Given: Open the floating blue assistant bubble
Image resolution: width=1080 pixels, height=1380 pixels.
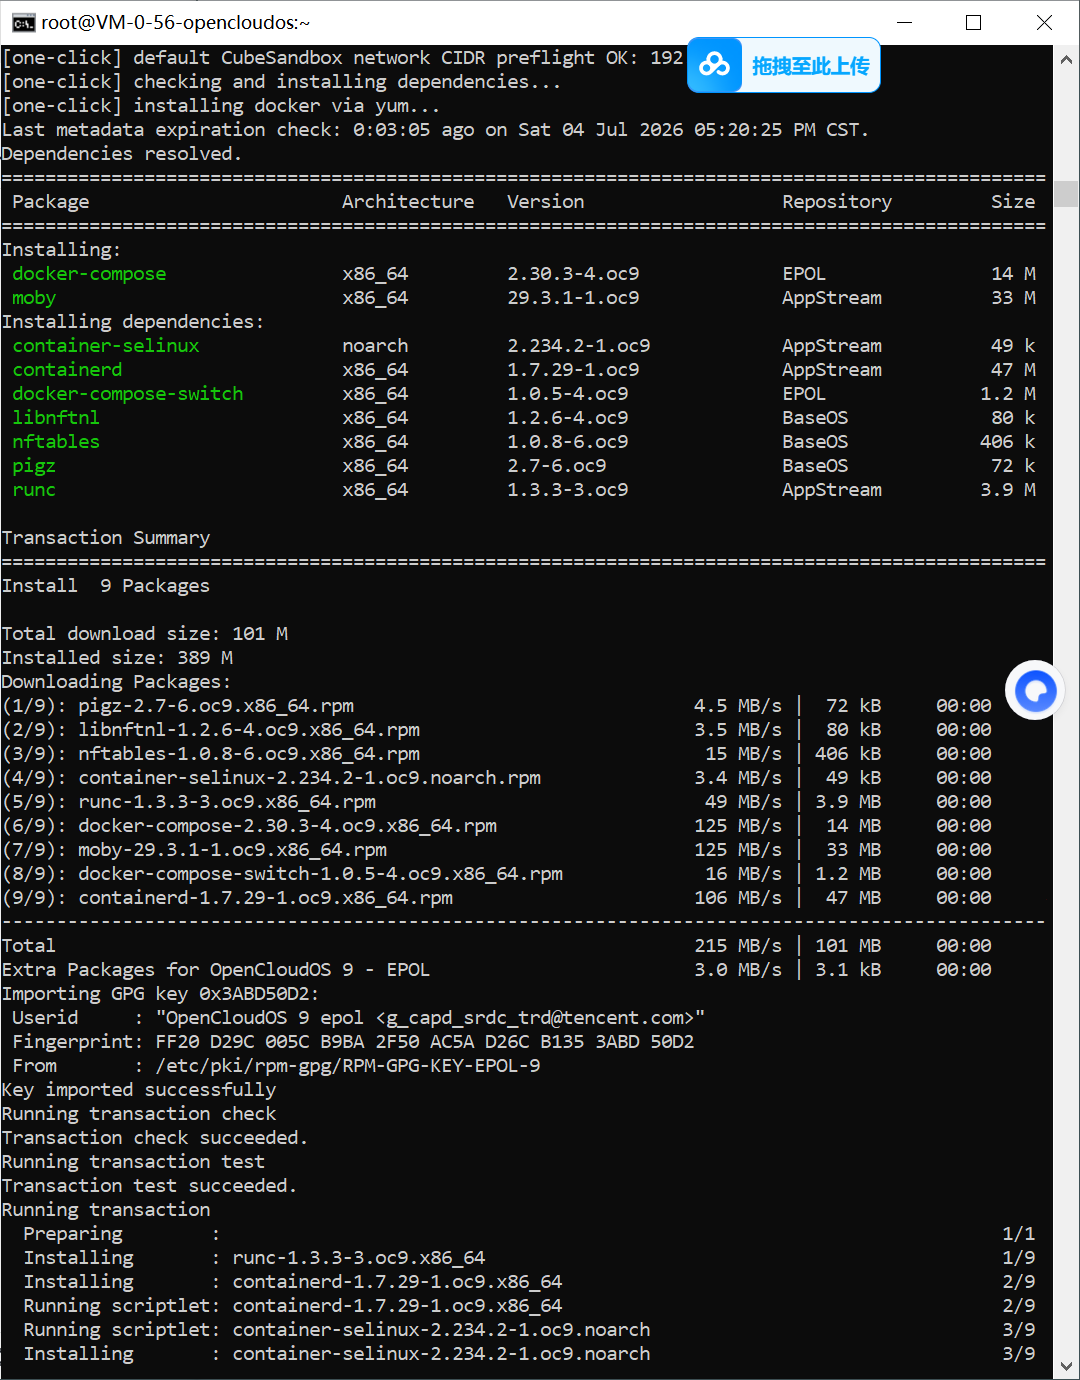Looking at the screenshot, I should tap(1035, 690).
